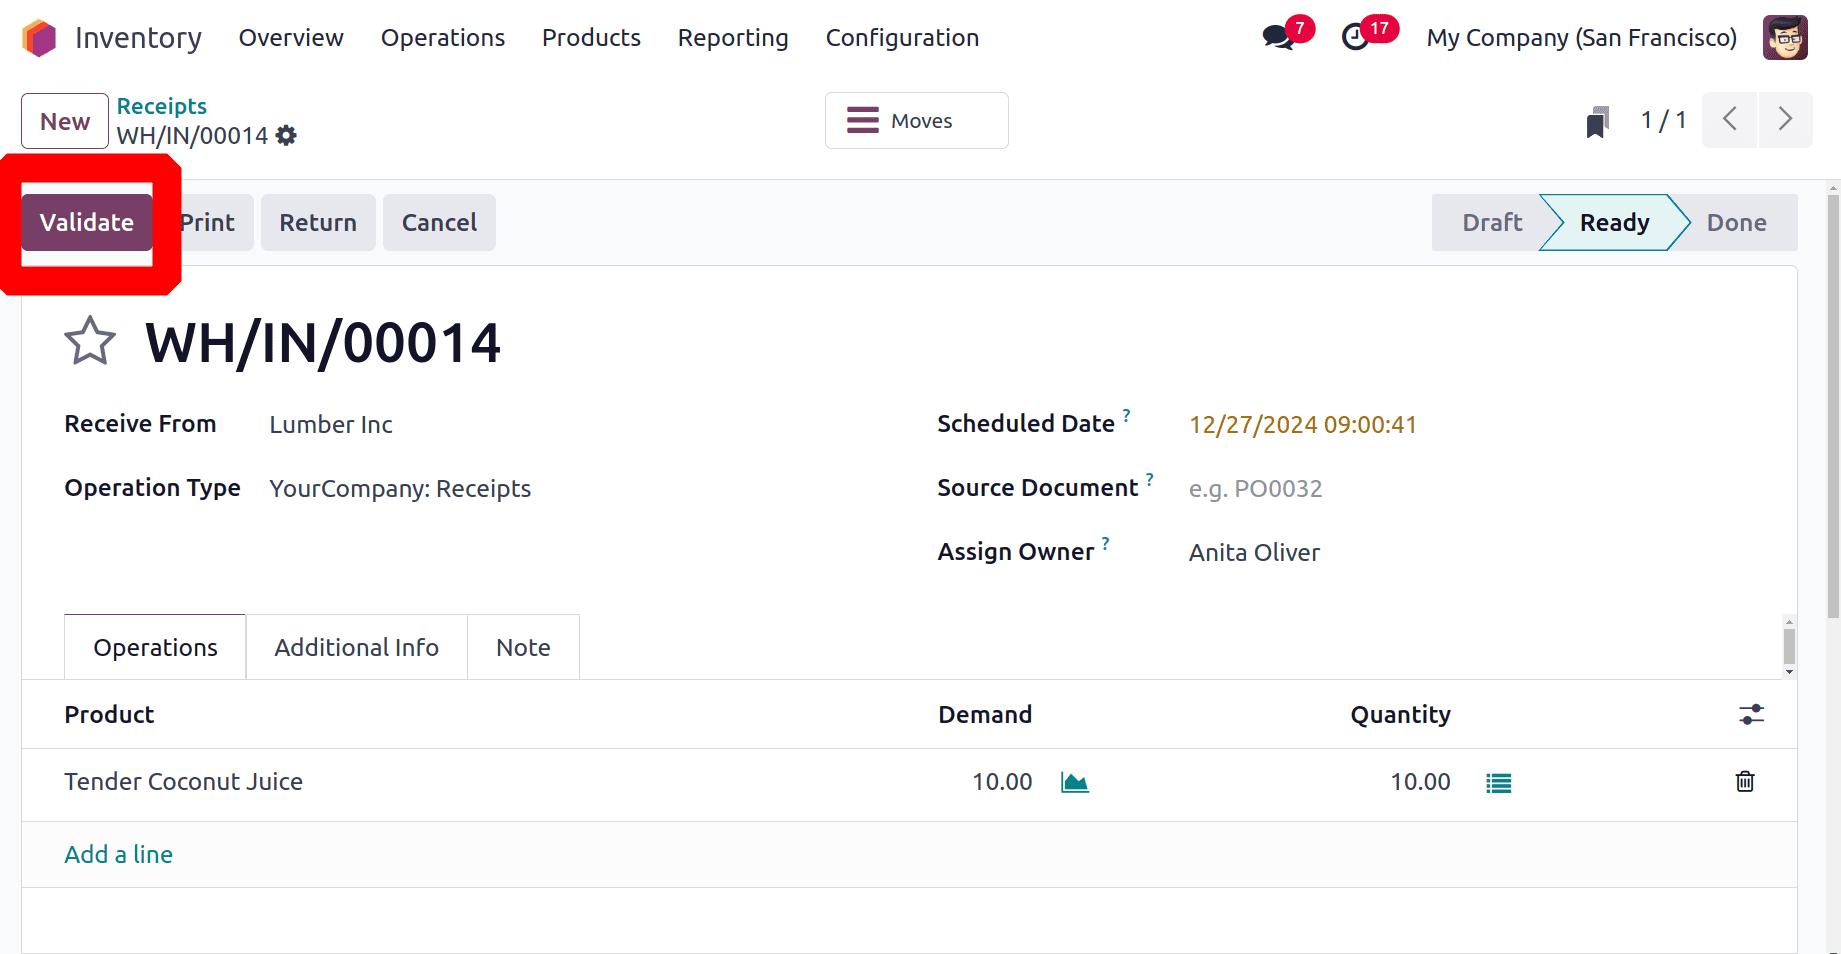Viewport: 1841px width, 954px height.
Task: Click the Demand value 10.00
Action: [1002, 781]
